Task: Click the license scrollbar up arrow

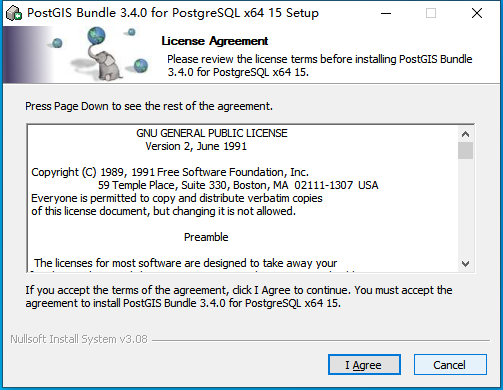Action: [465, 134]
